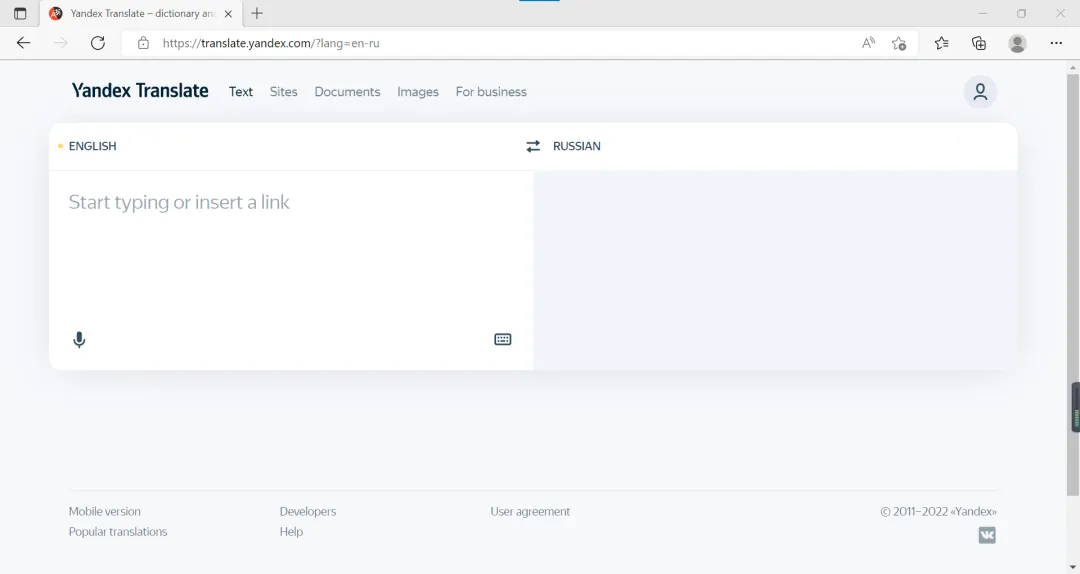Switch to the Sites tab
This screenshot has width=1080, height=574.
click(x=284, y=92)
